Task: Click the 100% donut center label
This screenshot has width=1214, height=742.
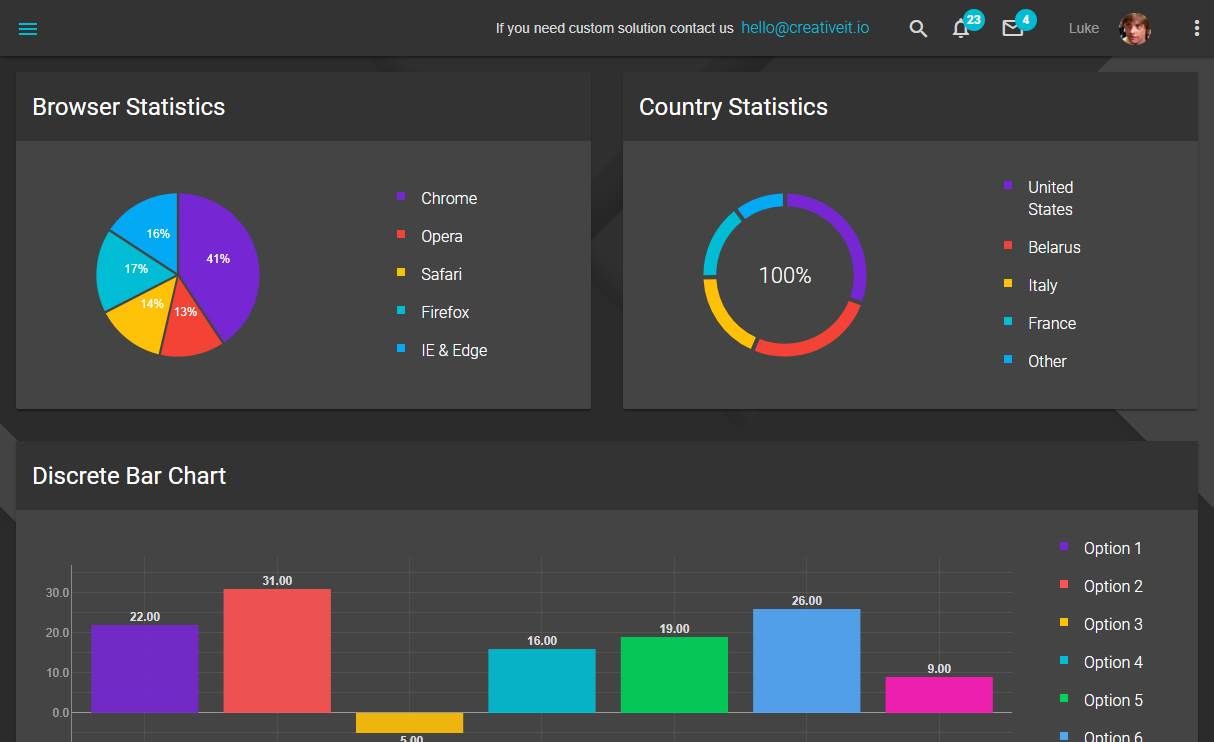Action: pyautogui.click(x=785, y=275)
